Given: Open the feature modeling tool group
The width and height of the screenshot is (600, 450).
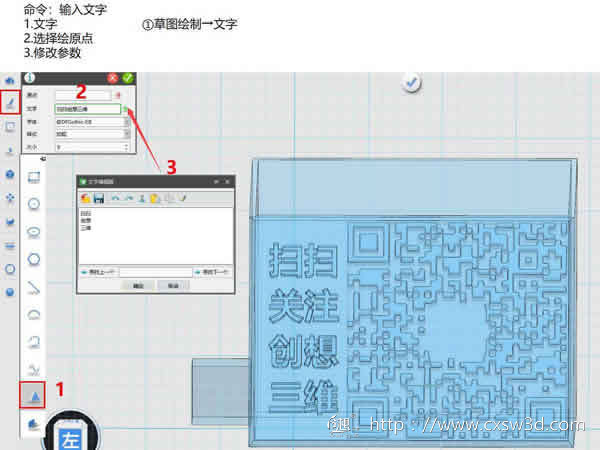Looking at the screenshot, I should 10,151.
